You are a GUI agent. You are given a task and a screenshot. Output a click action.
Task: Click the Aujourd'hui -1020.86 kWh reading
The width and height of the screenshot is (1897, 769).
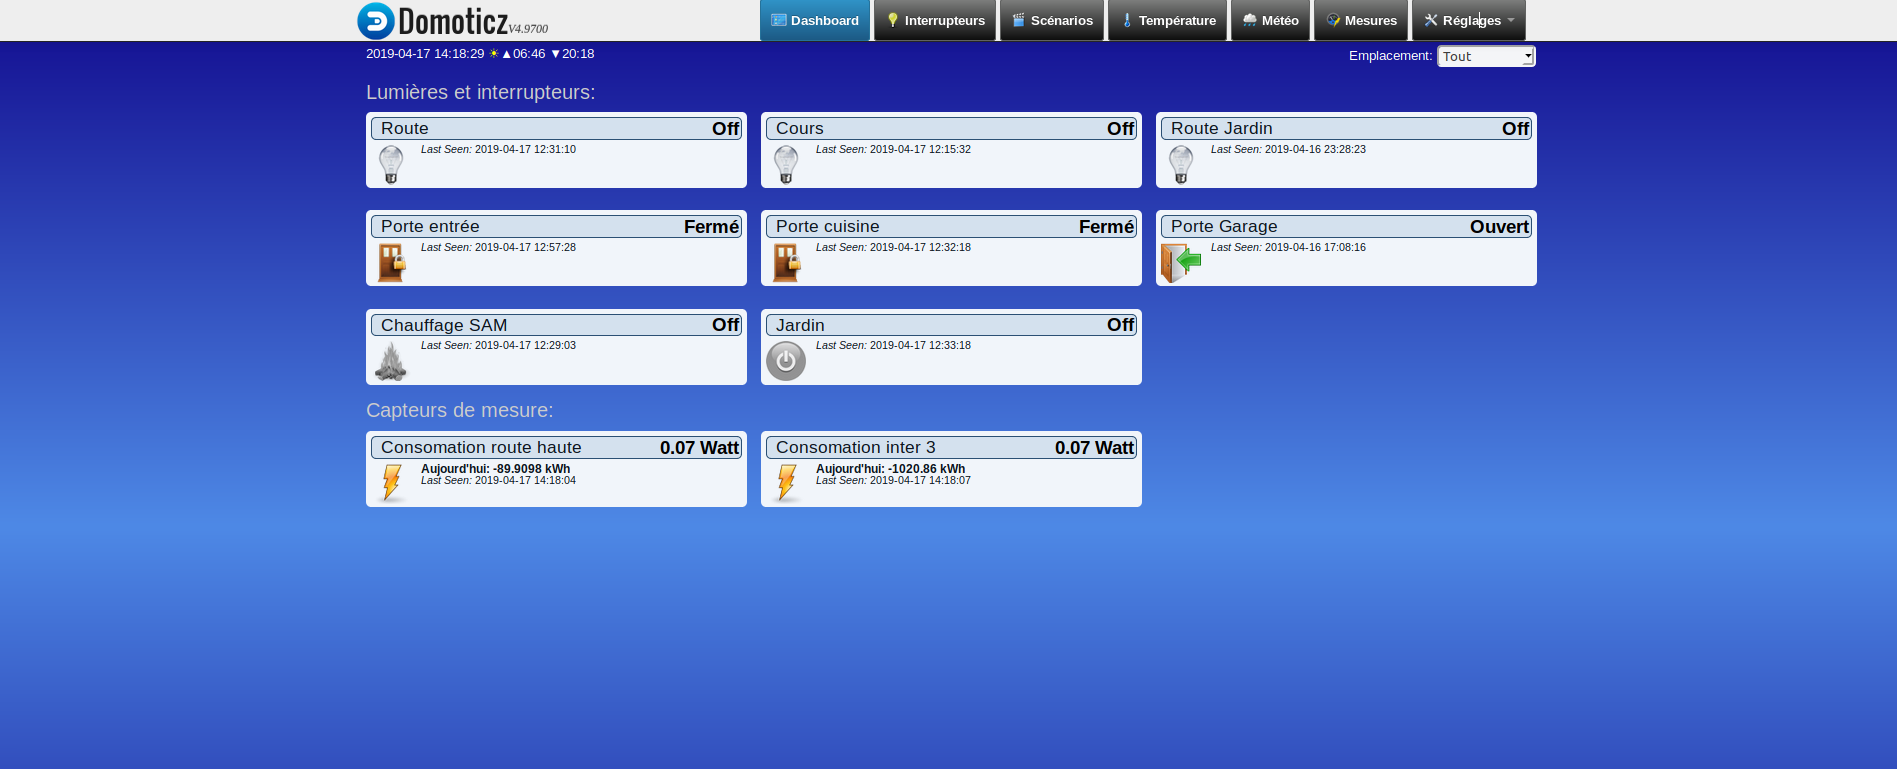pyautogui.click(x=891, y=469)
